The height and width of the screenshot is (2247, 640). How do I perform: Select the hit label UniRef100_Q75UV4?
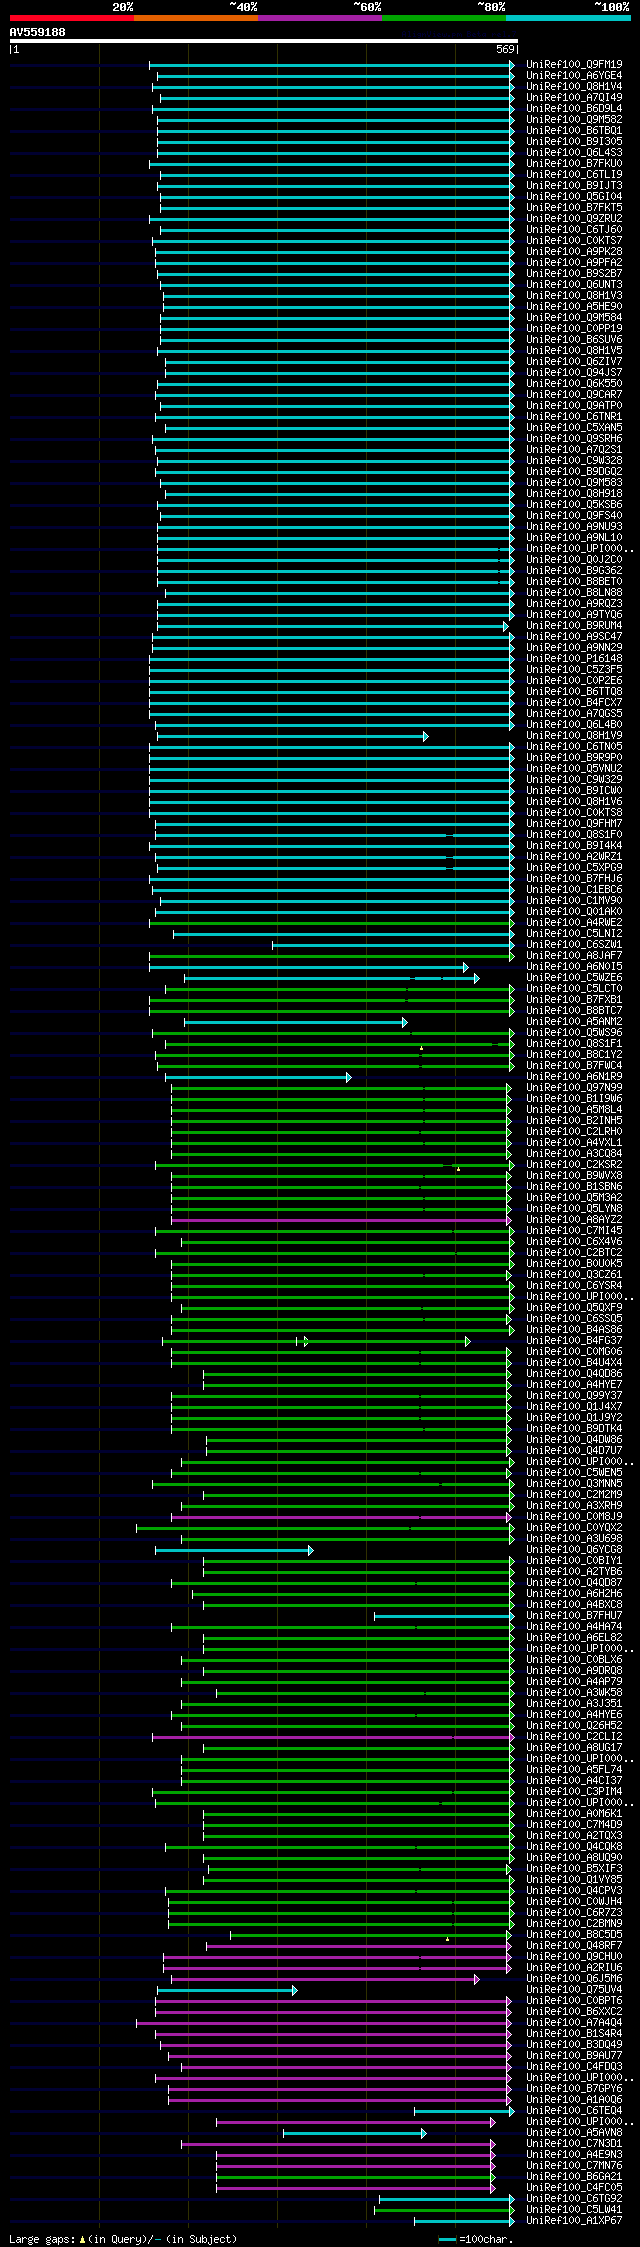point(574,1990)
